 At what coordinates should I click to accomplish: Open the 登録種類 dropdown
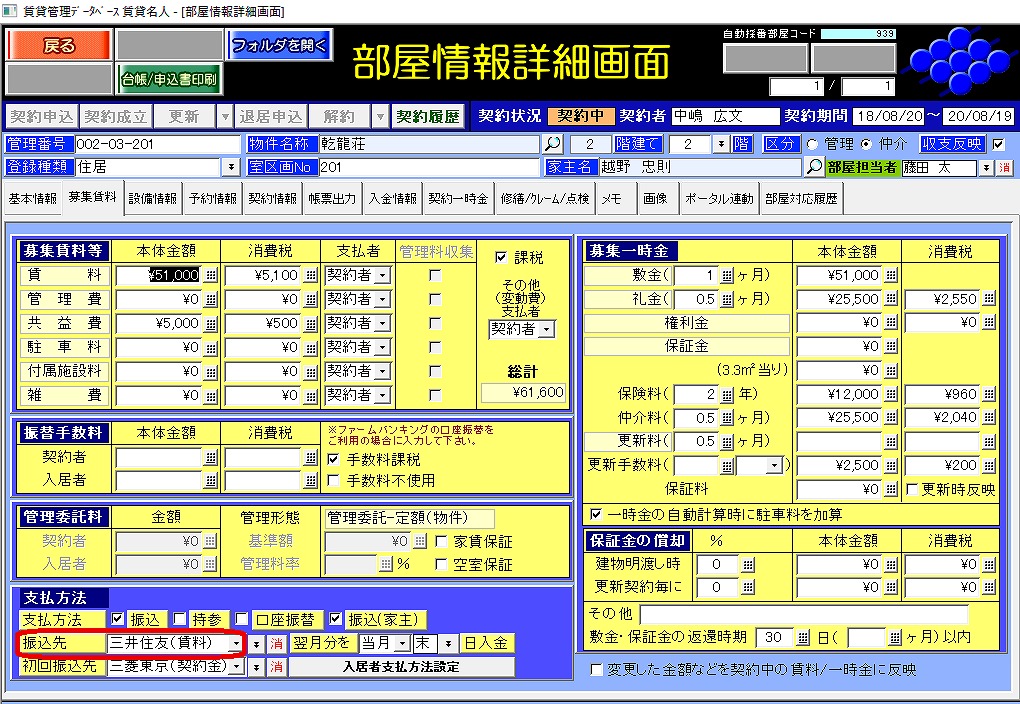[232, 167]
